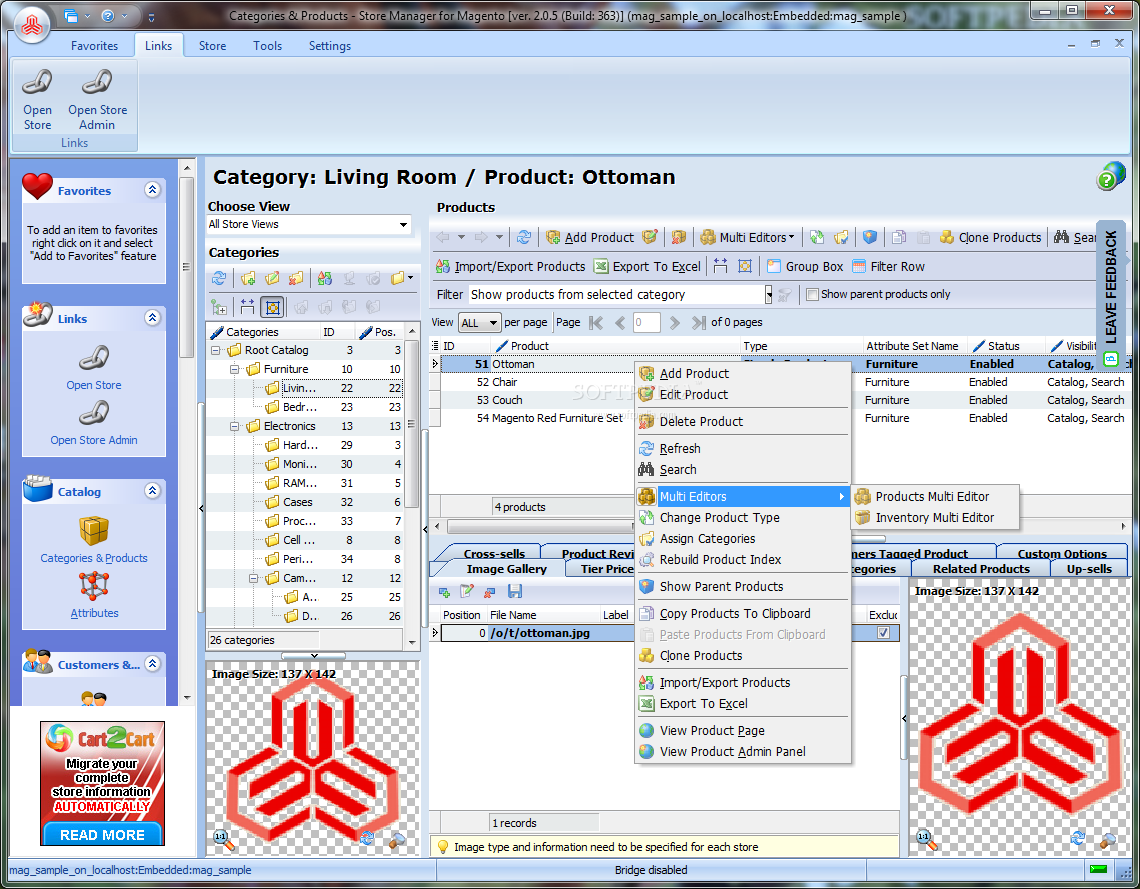
Task: Add a new category with folder-plus icon
Action: point(248,278)
